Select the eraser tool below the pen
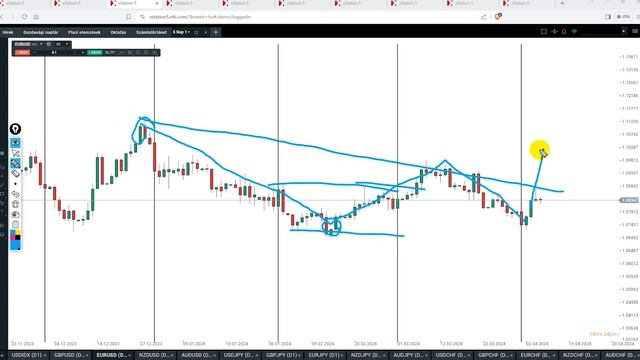 [16, 173]
